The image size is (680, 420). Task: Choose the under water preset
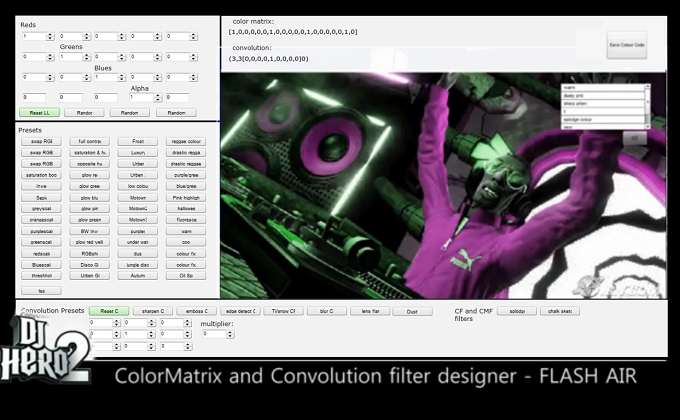pos(138,242)
